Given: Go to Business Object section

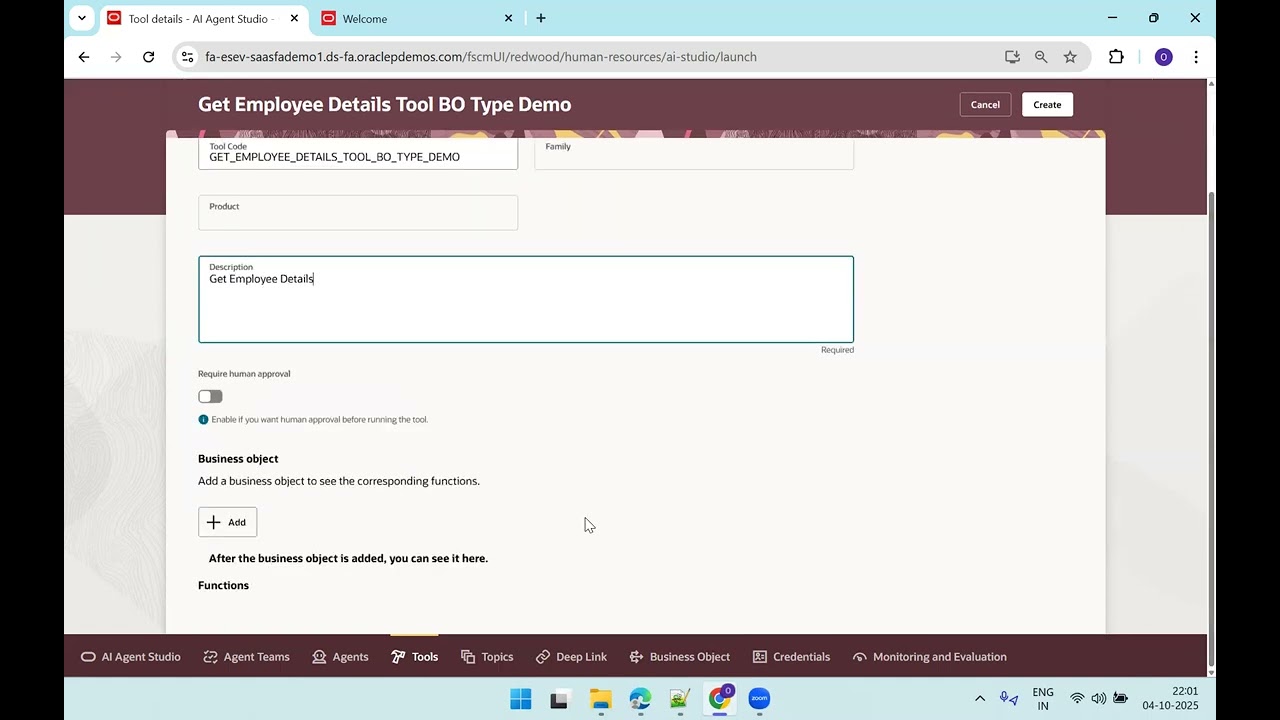Looking at the screenshot, I should [680, 657].
